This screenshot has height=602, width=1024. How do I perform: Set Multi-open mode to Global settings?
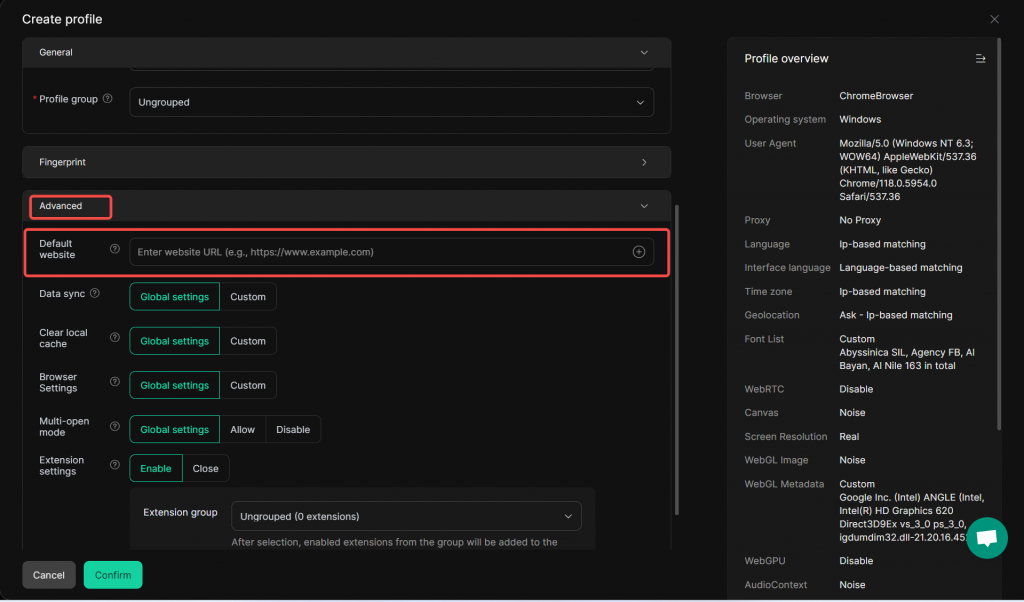[174, 430]
